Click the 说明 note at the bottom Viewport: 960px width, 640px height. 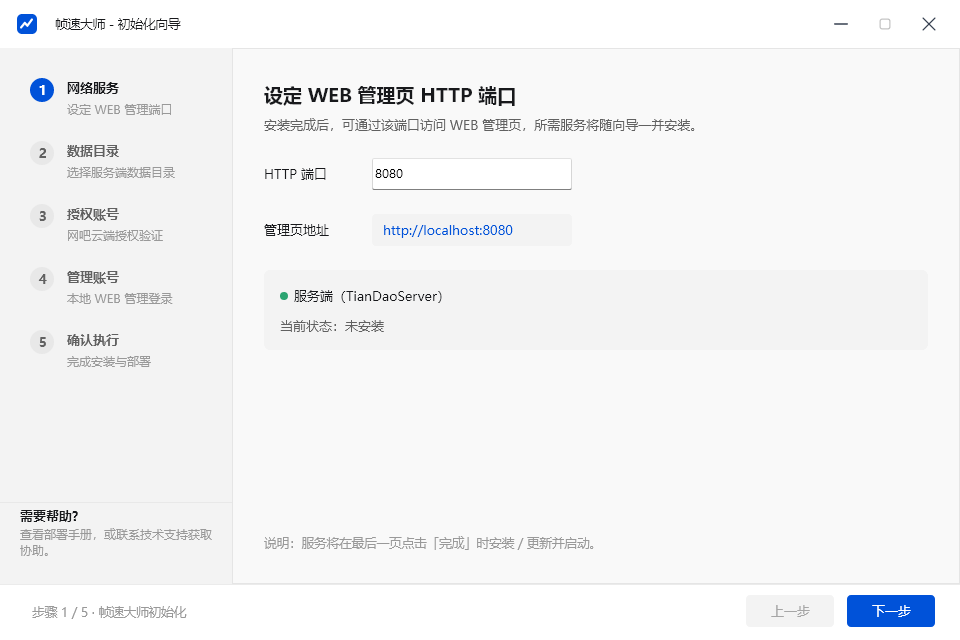click(x=431, y=543)
